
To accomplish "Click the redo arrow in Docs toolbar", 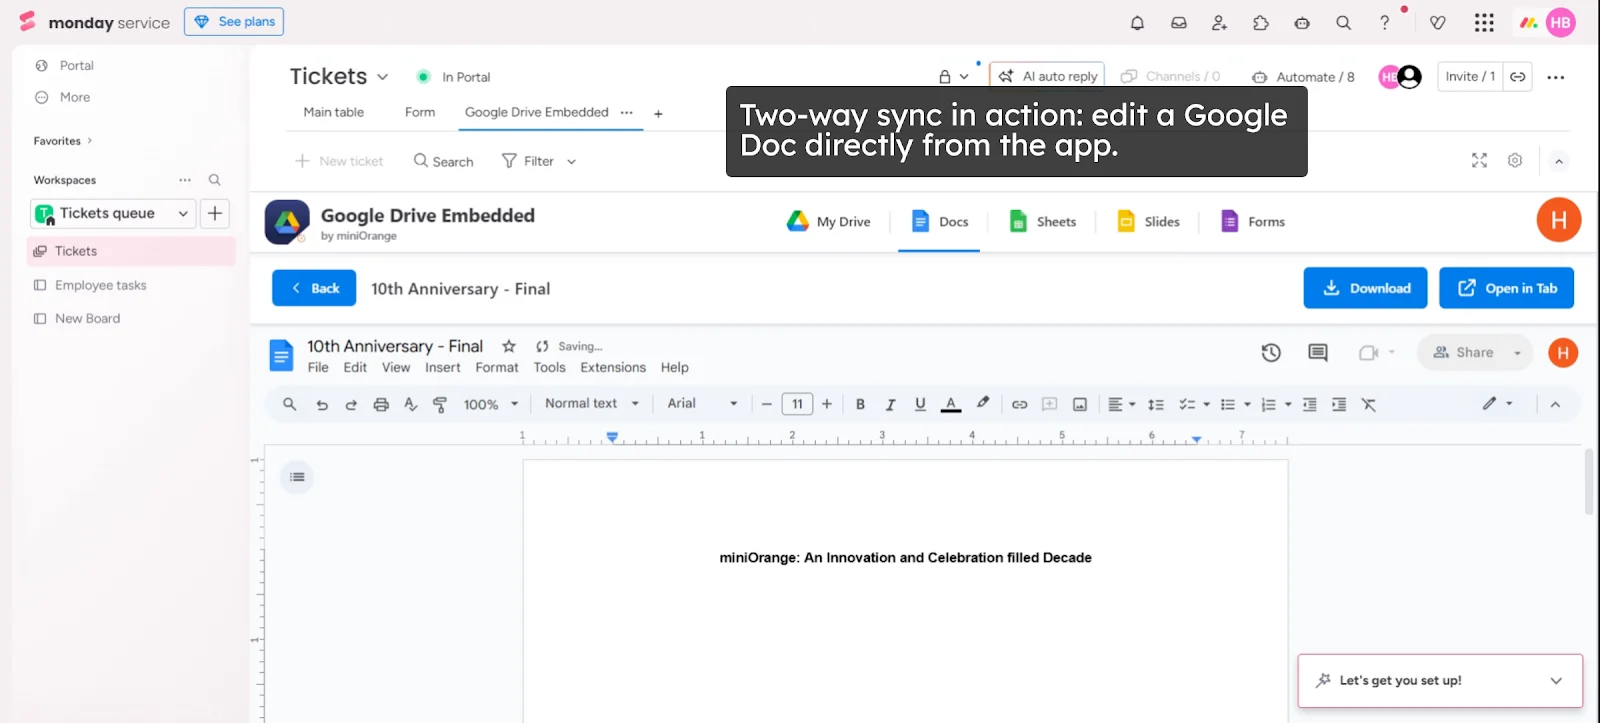I will [351, 405].
